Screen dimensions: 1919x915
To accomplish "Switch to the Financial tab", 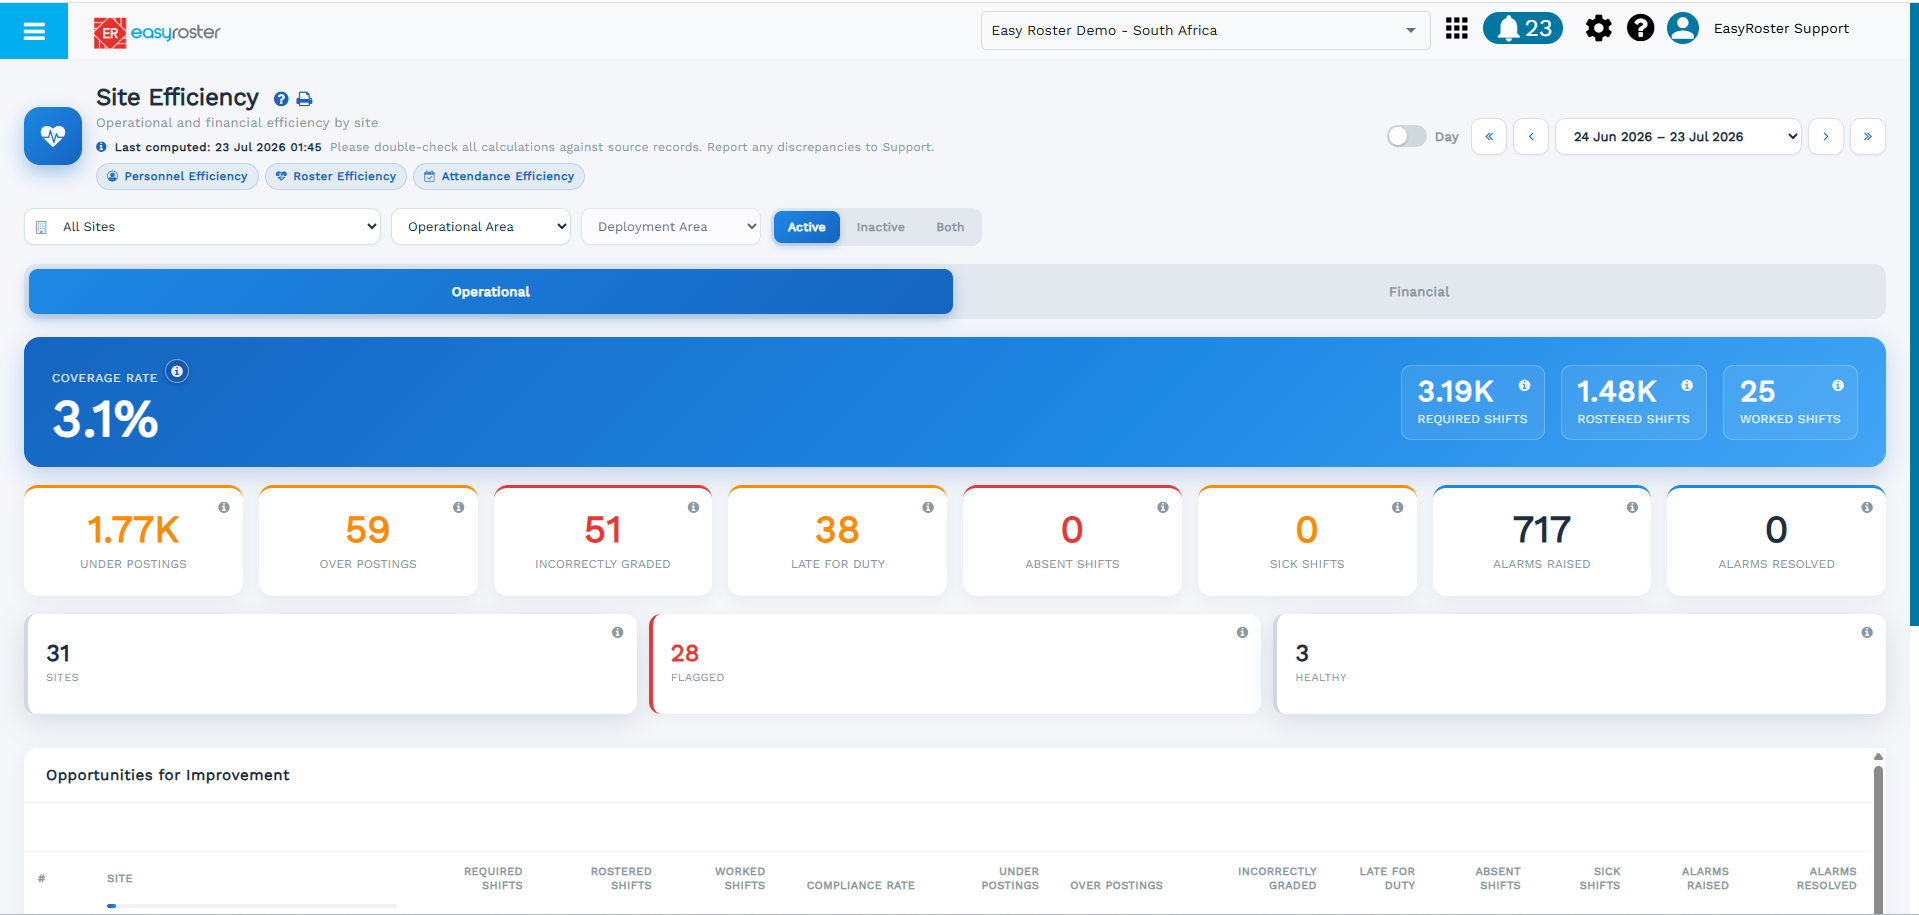I will click(x=1418, y=292).
